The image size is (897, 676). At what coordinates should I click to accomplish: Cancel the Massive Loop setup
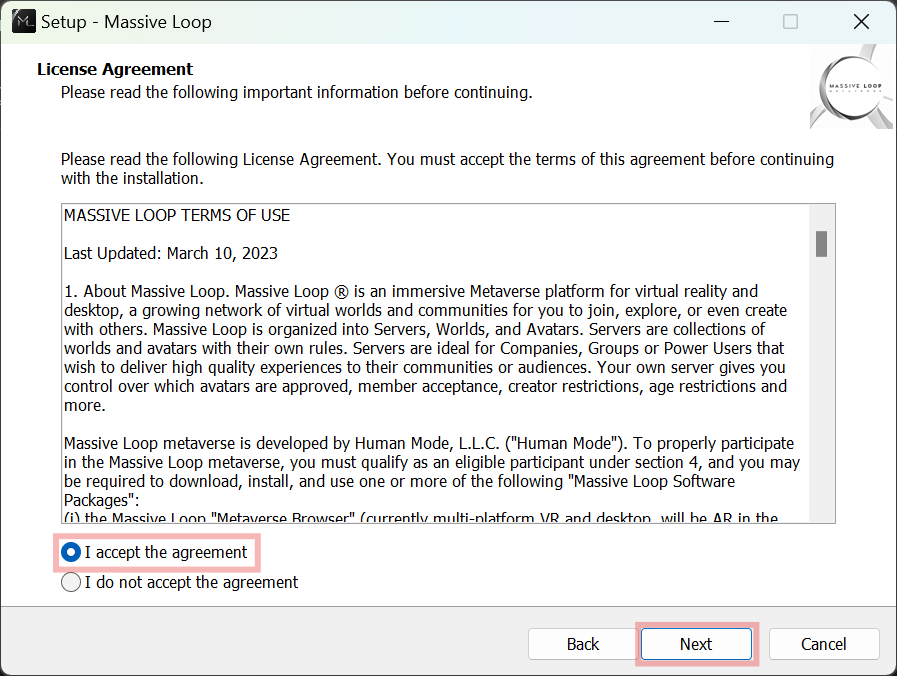pos(824,644)
